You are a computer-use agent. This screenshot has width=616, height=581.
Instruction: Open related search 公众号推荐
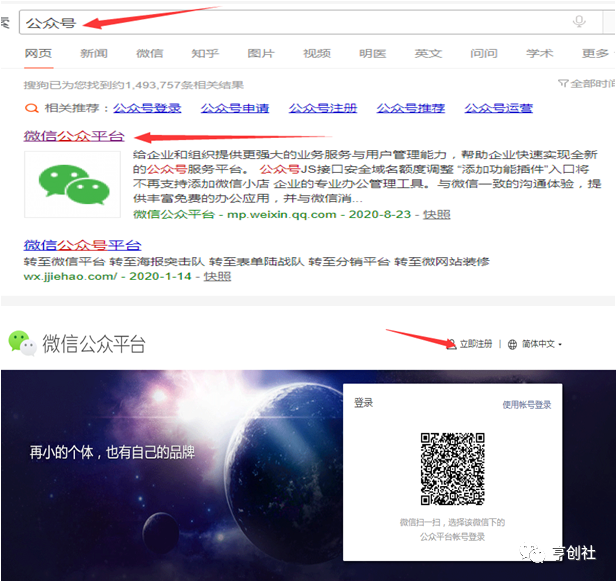tap(411, 108)
